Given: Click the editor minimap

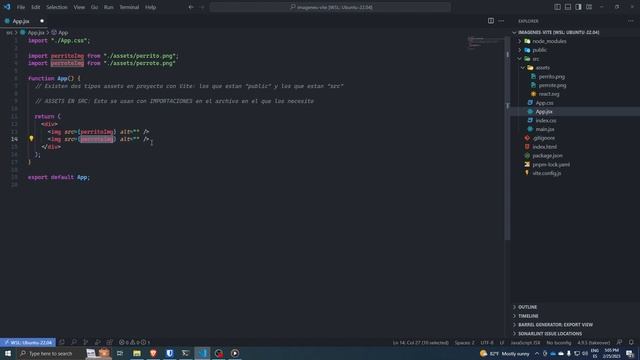Looking at the screenshot, I should [x=485, y=42].
